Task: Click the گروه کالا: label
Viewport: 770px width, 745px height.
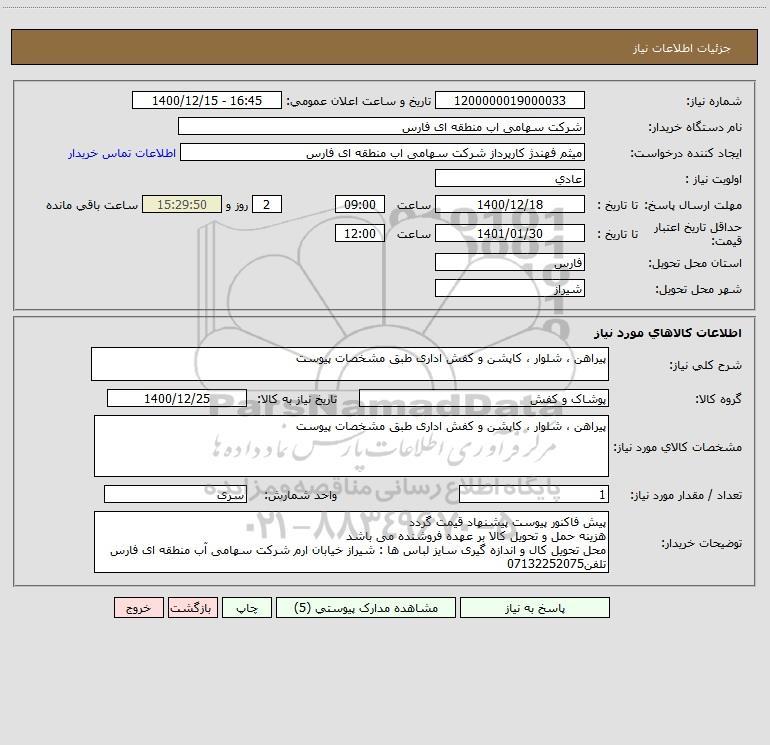Action: point(718,399)
